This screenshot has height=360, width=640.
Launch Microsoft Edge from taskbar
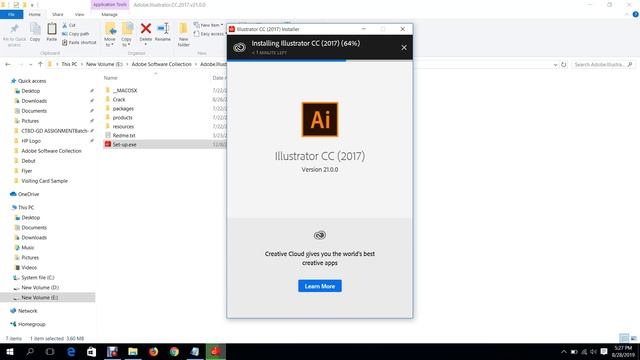coord(71,351)
